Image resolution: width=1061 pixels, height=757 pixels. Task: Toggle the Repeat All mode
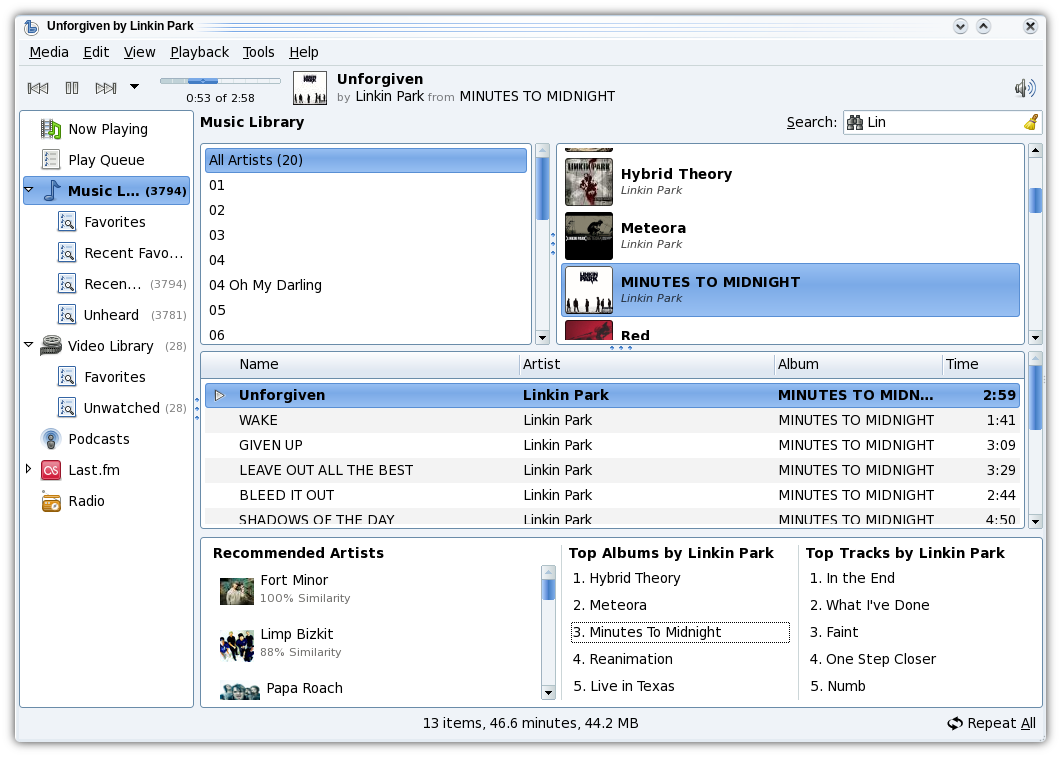coord(991,723)
